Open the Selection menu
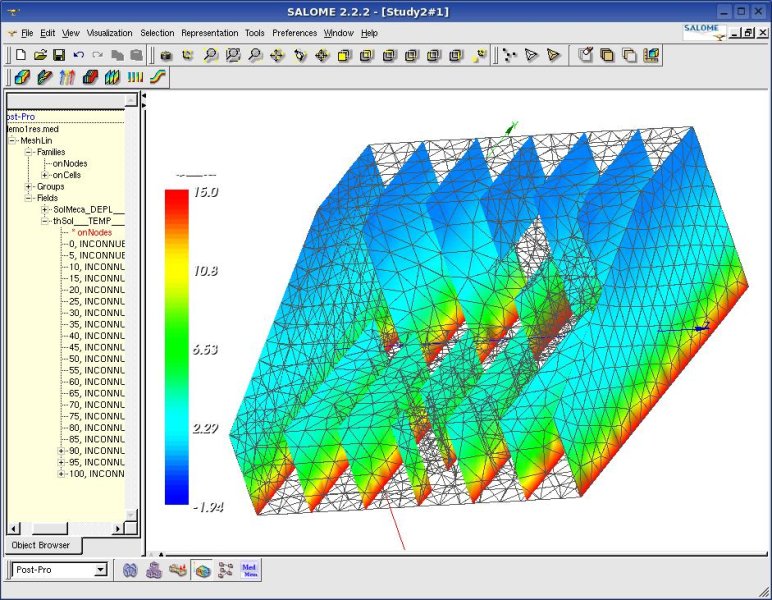 157,33
